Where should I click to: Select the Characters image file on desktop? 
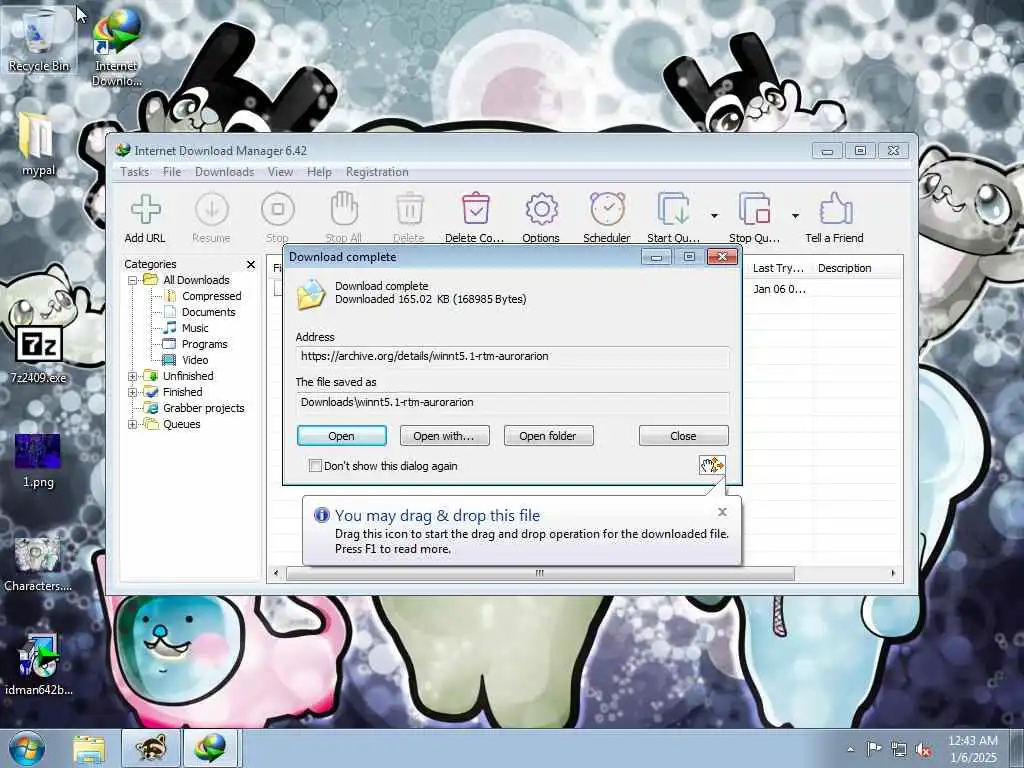pos(38,566)
